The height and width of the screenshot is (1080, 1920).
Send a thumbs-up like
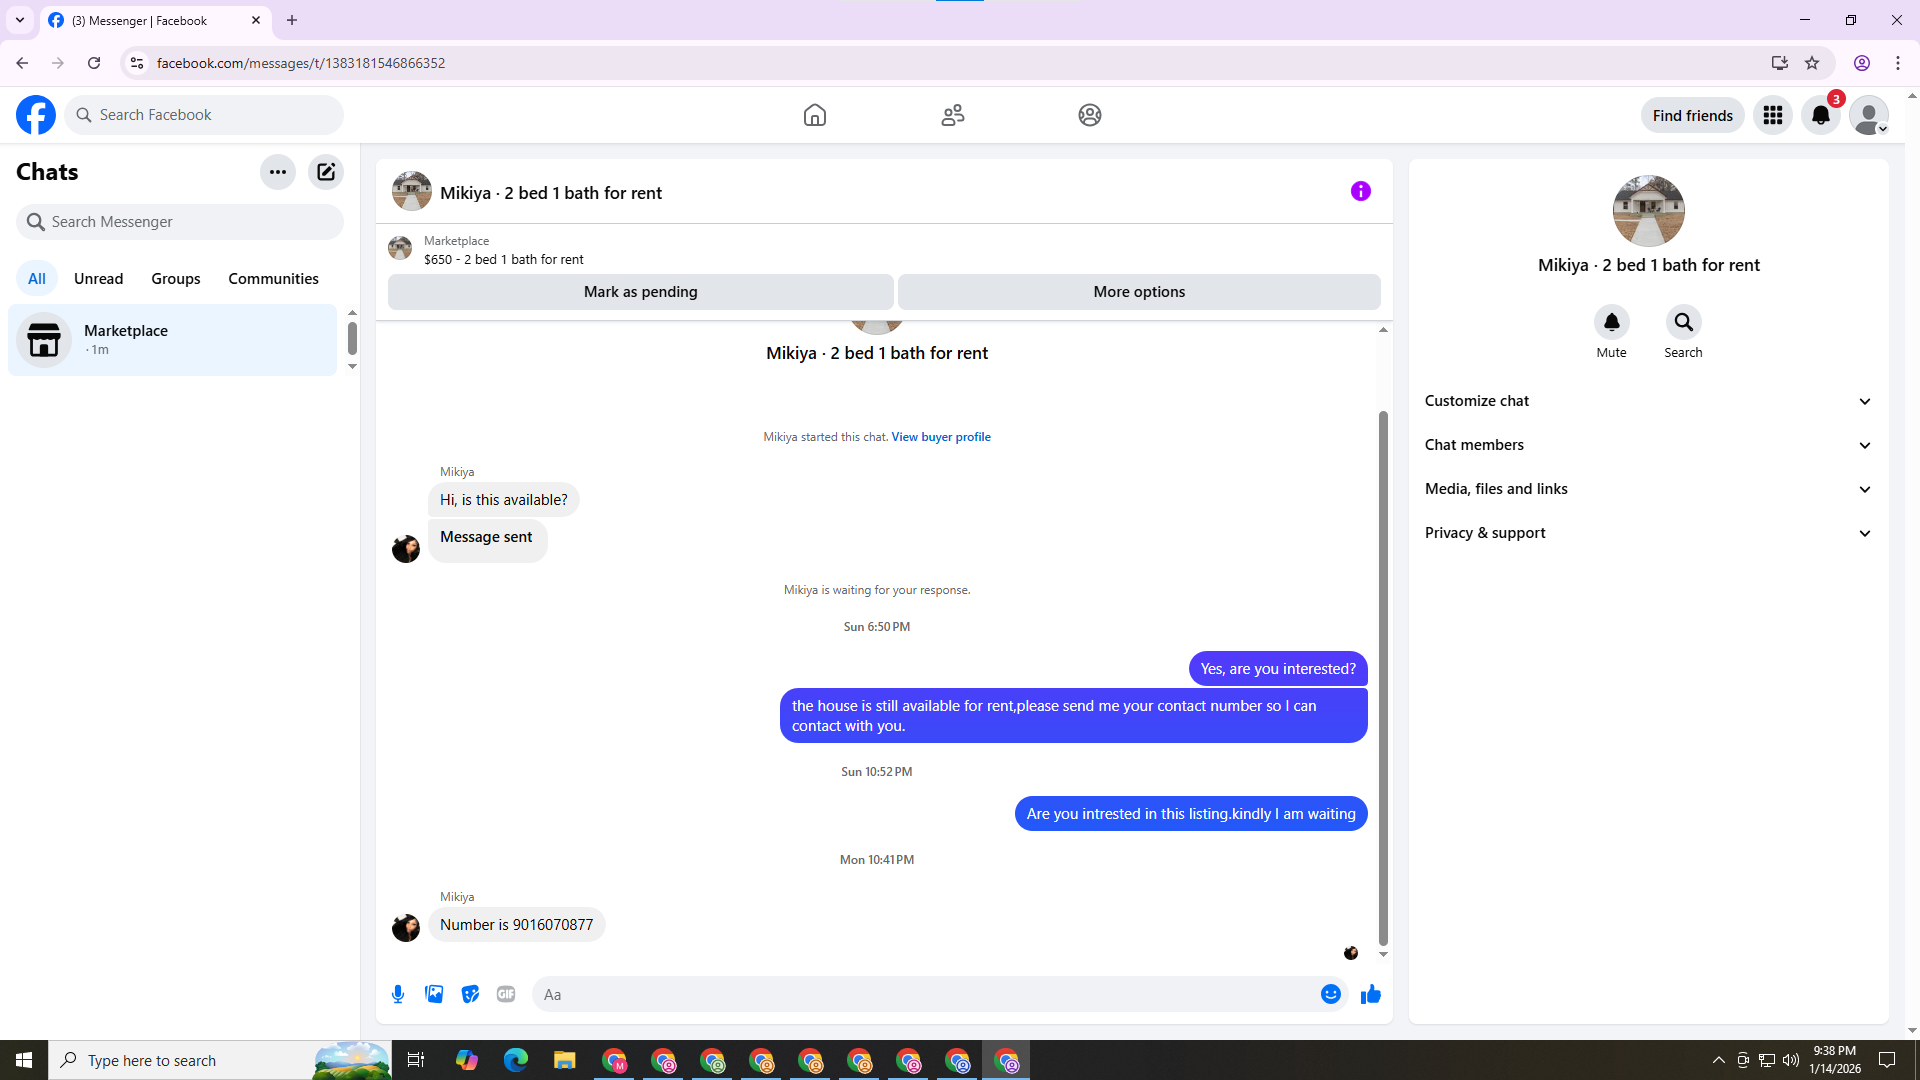coord(1371,994)
